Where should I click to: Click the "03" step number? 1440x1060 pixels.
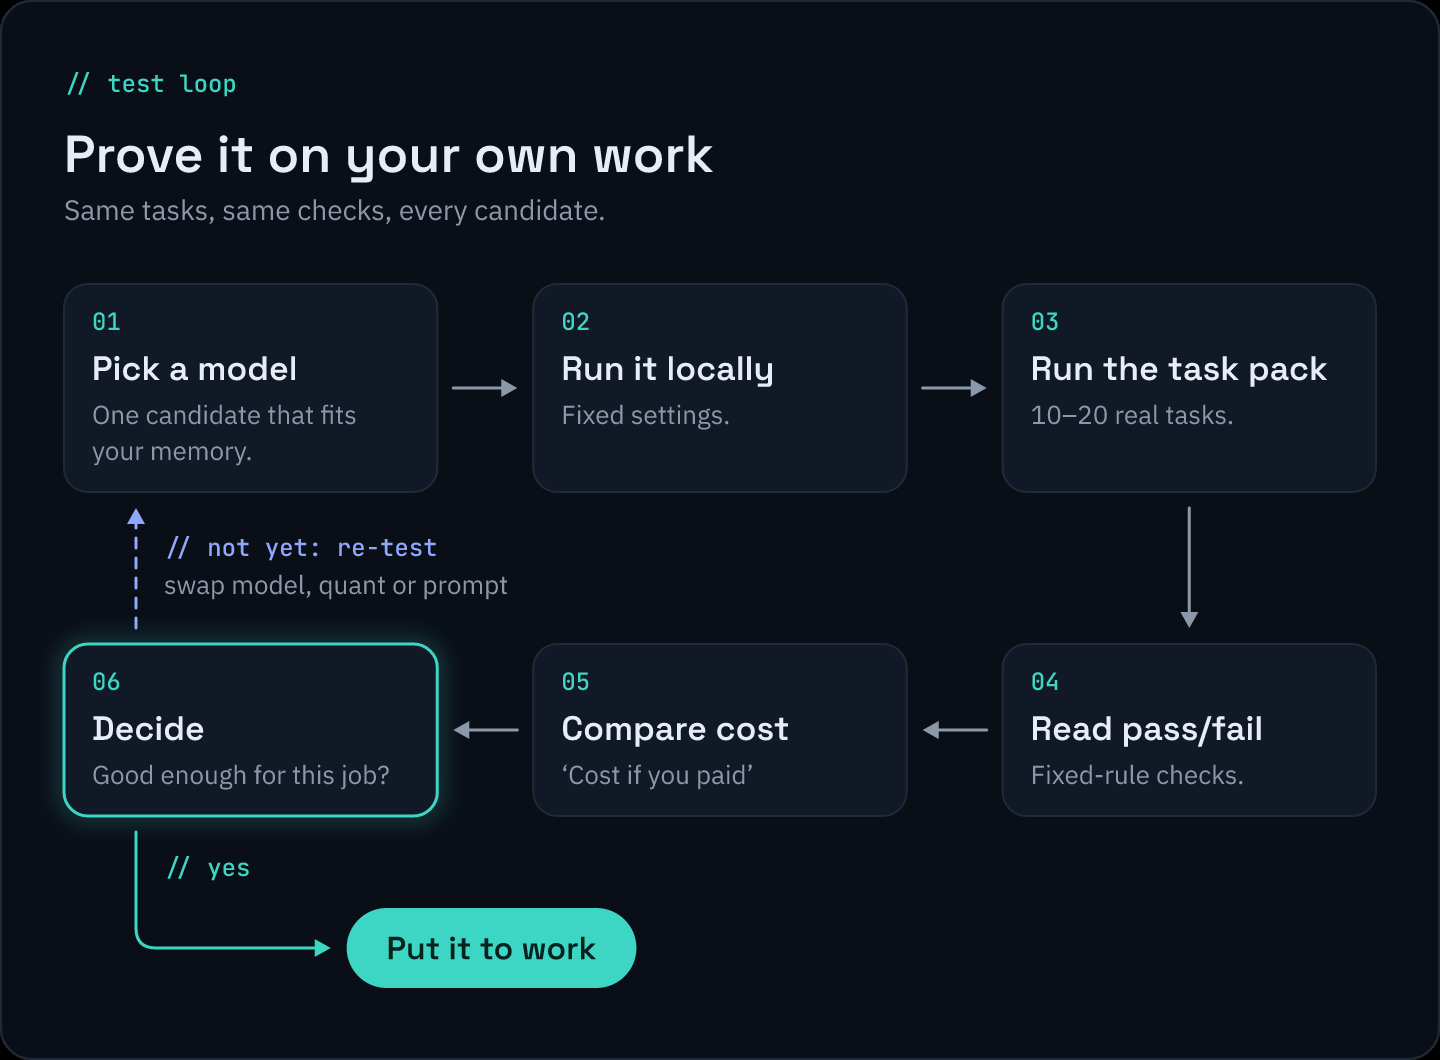pos(1045,322)
